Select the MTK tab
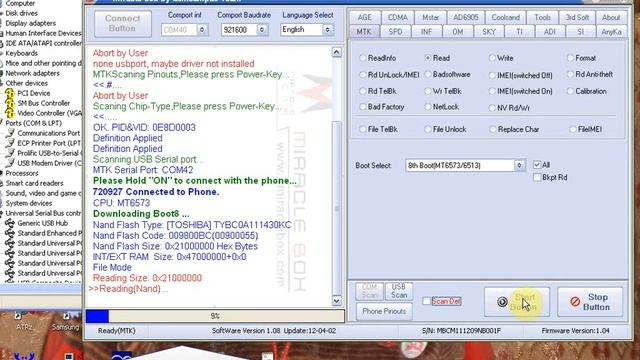Viewport: 640px width, 360px height. (x=364, y=32)
